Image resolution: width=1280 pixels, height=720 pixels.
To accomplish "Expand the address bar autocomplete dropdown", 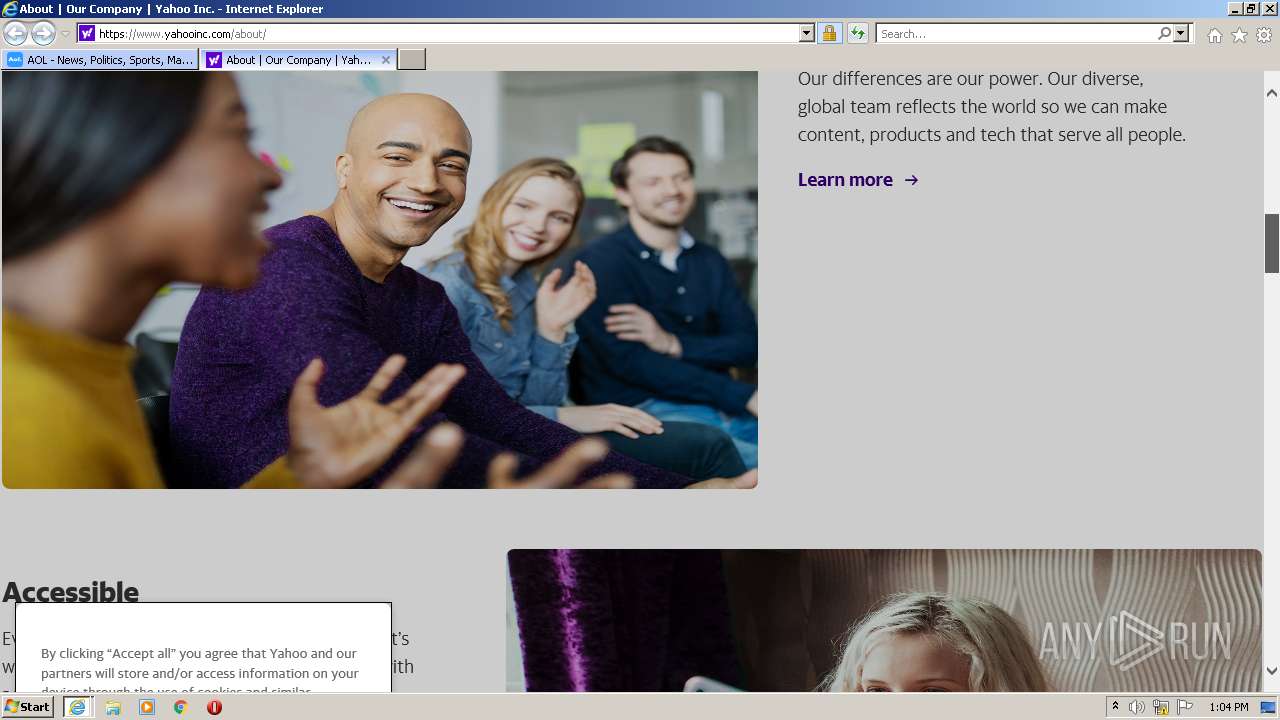I will coord(807,33).
